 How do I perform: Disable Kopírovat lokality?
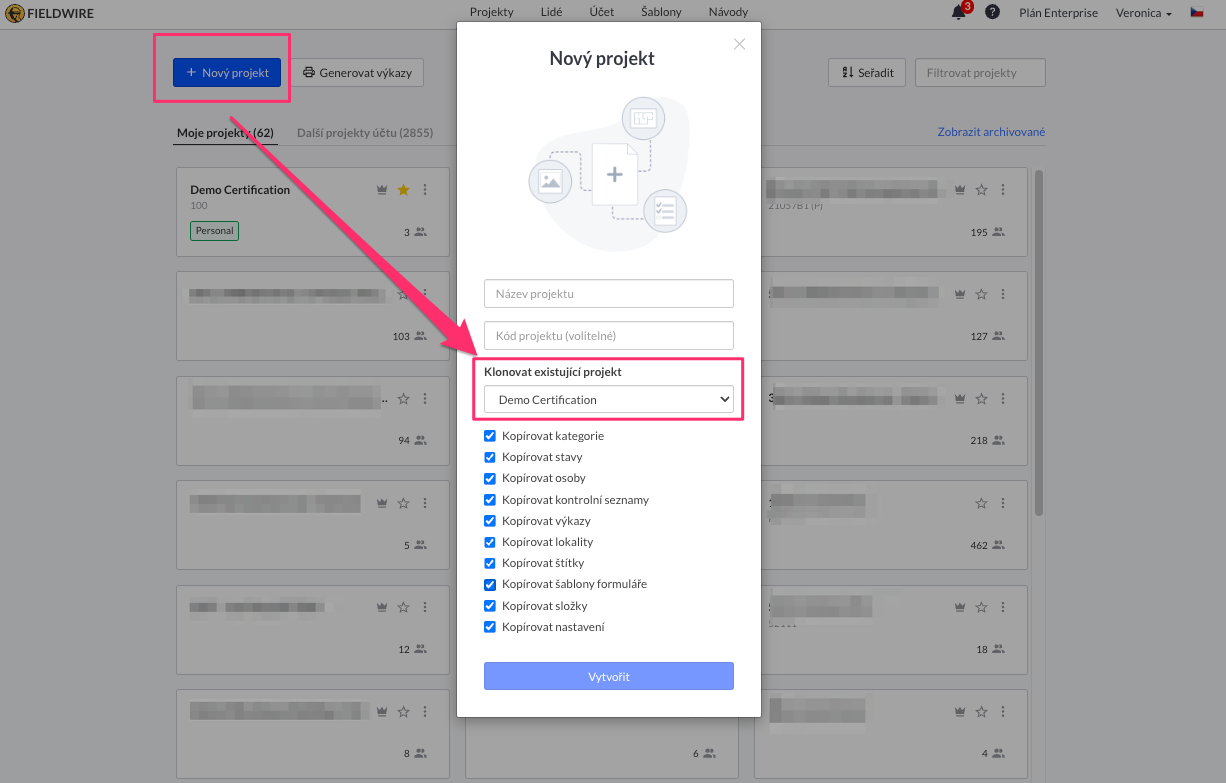490,542
